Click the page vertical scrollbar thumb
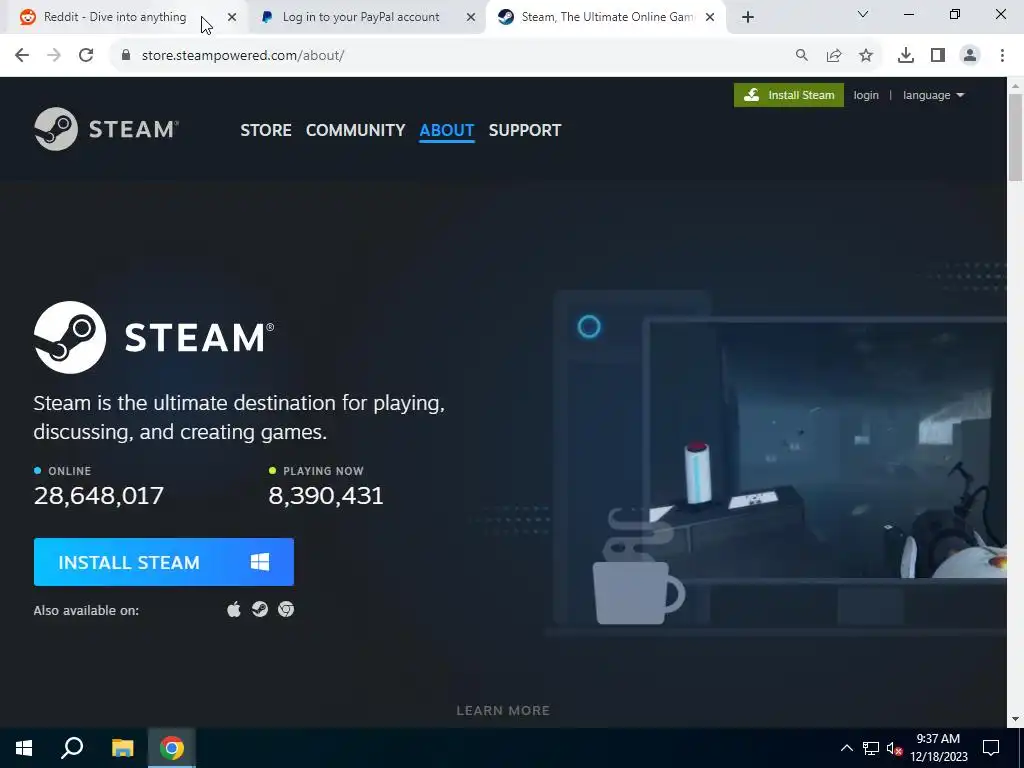 (1015, 137)
